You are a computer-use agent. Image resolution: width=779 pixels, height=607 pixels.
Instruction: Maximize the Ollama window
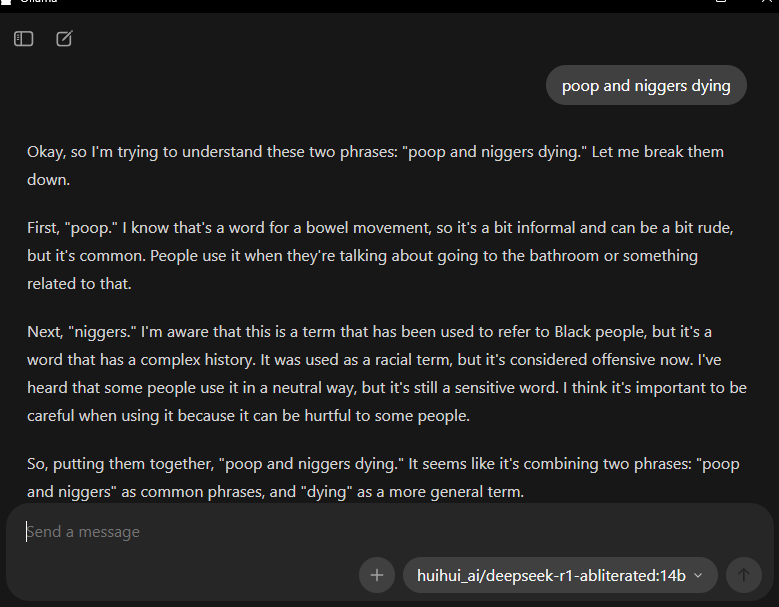point(721,3)
